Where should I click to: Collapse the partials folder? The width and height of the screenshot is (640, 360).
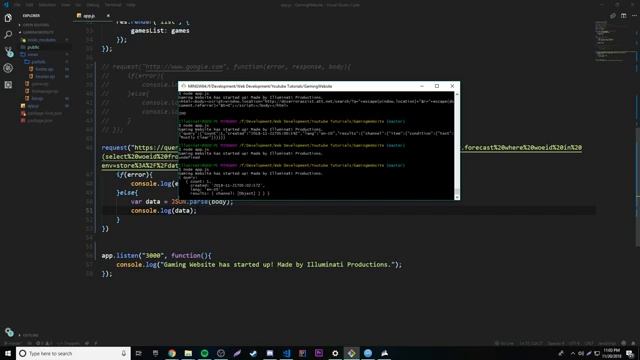click(x=38, y=62)
